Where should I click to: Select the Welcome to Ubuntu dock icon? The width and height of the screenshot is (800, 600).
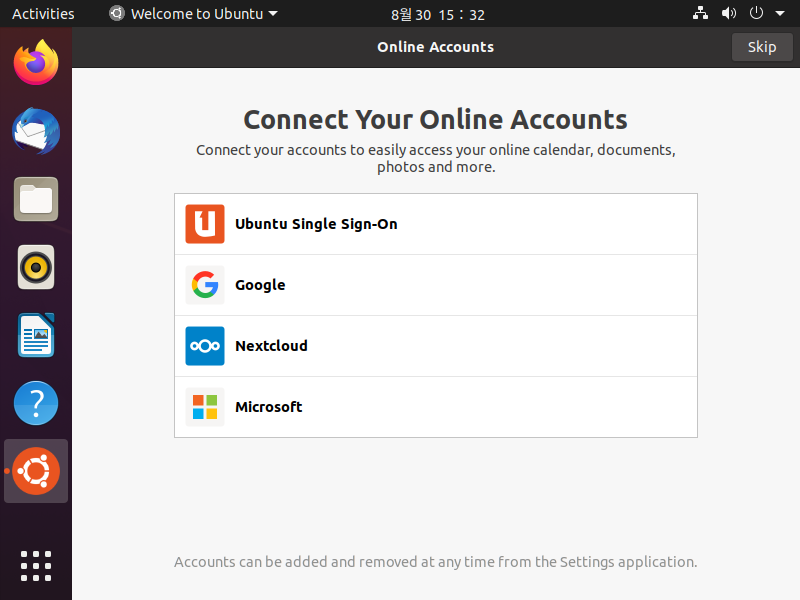(x=36, y=471)
